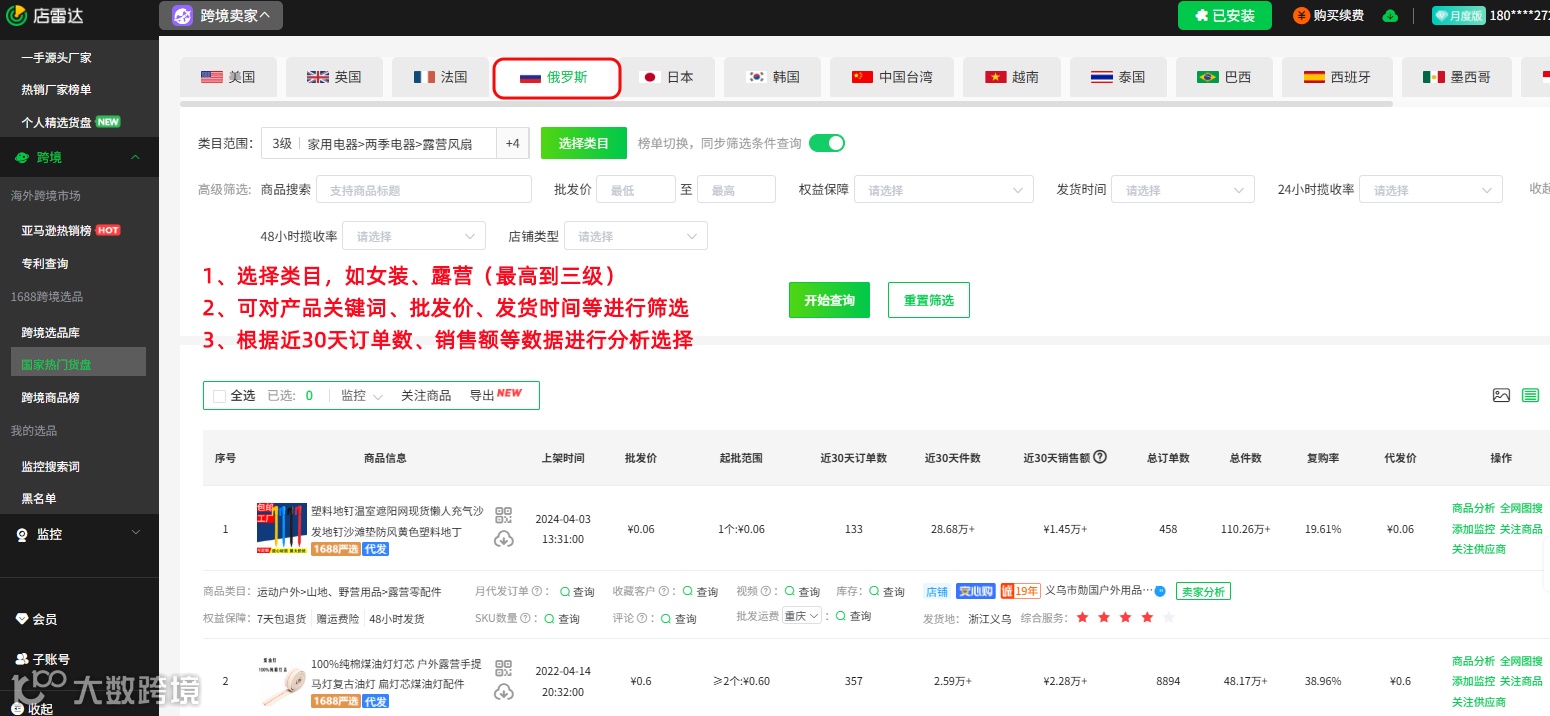Viewport: 1550px width, 716px height.
Task: Click 商品分析 for 塑料地钉 row
Action: (1473, 508)
